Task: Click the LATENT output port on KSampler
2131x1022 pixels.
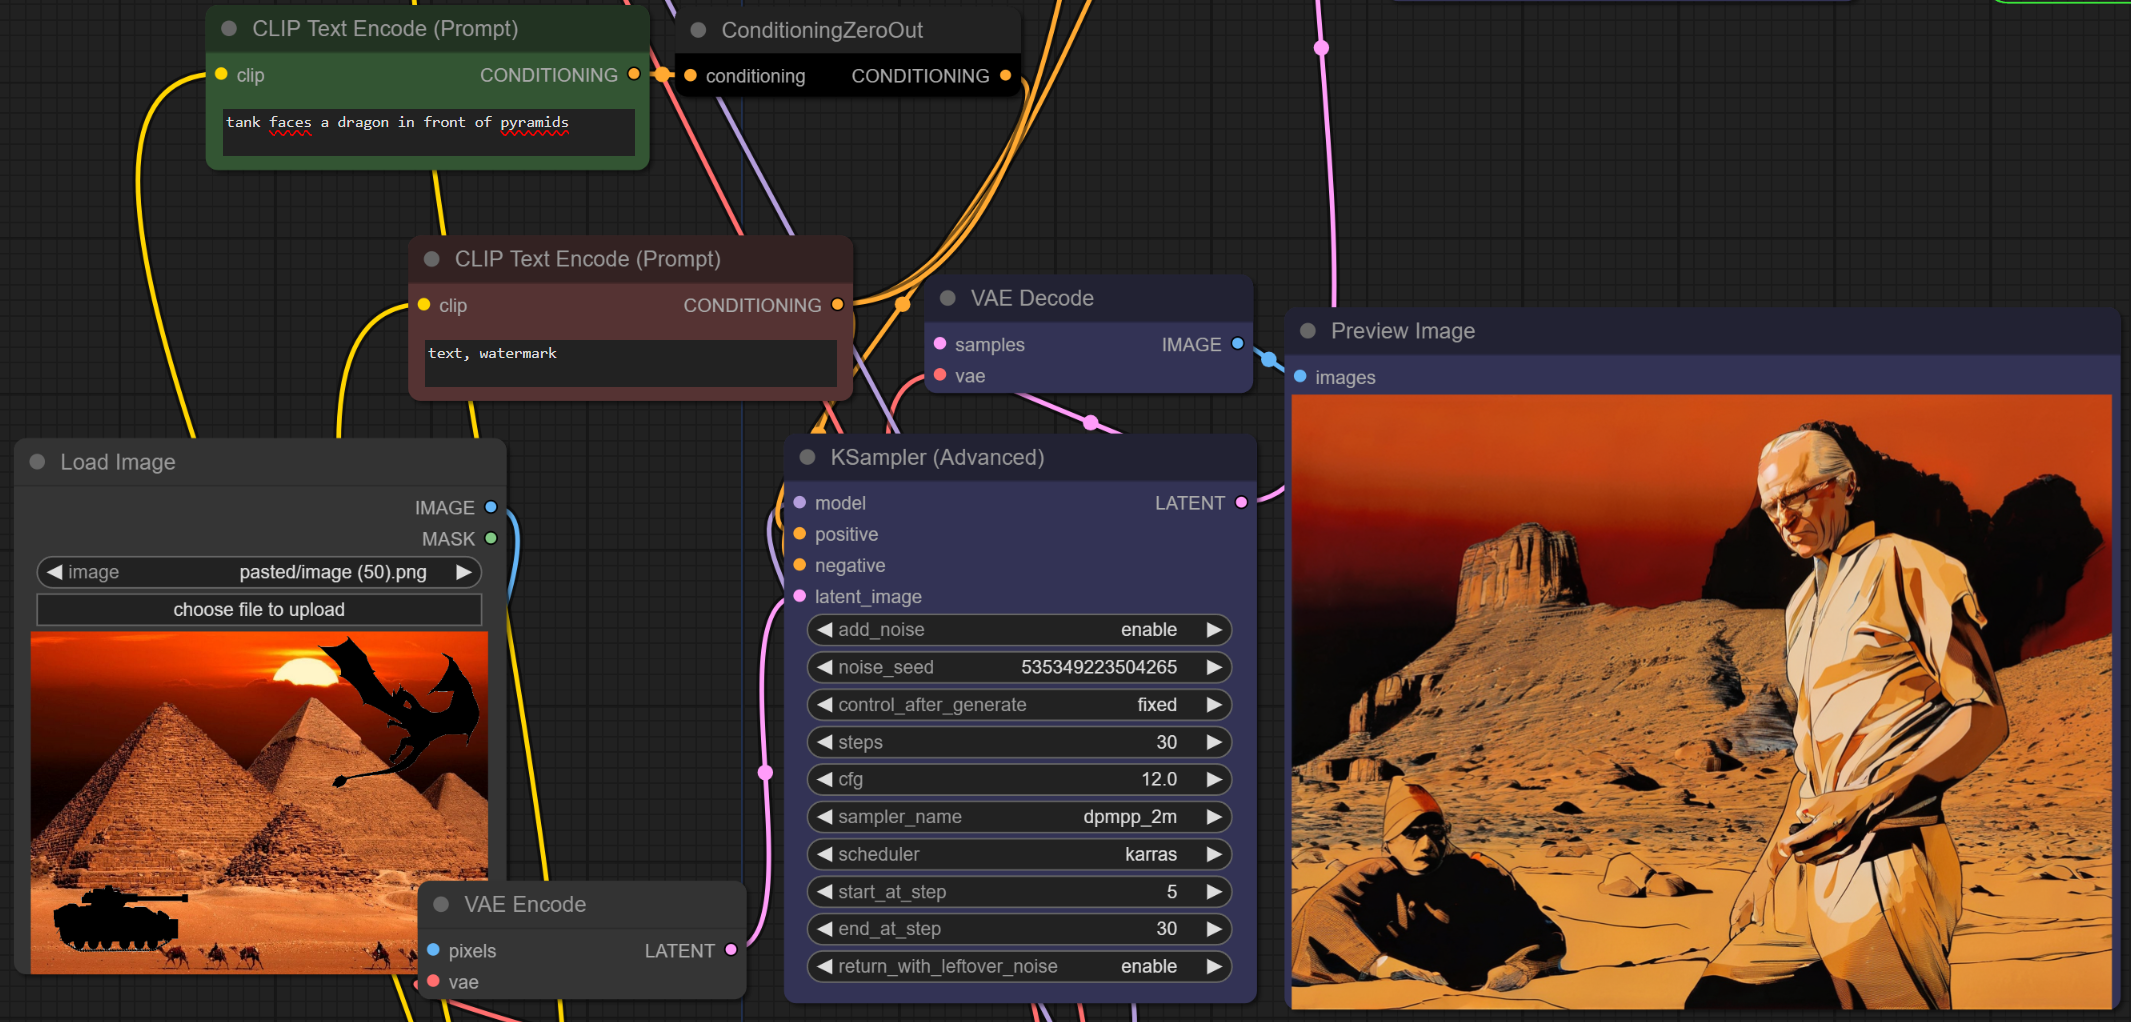Action: 1241,503
